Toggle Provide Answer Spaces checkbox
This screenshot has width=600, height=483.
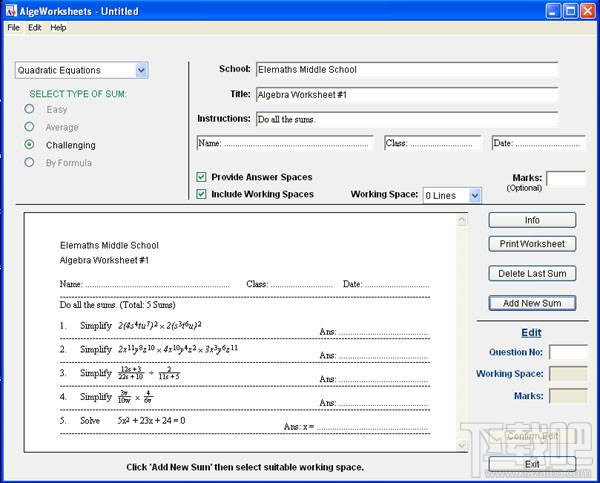[x=202, y=177]
